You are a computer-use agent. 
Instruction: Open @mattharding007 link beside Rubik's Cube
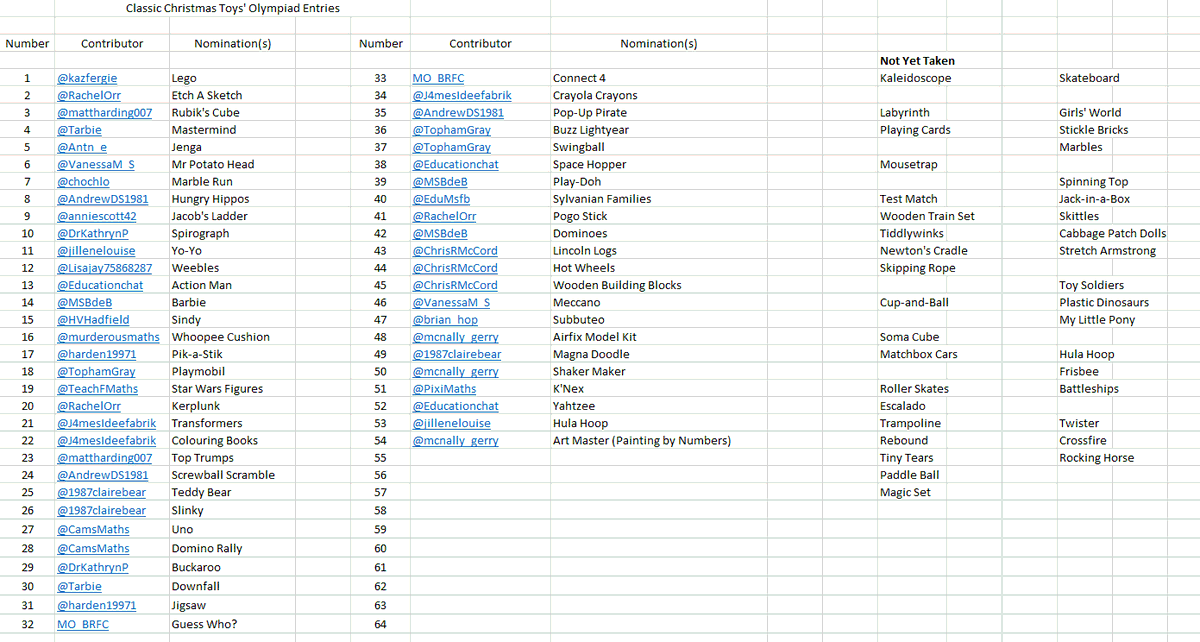pyautogui.click(x=105, y=113)
